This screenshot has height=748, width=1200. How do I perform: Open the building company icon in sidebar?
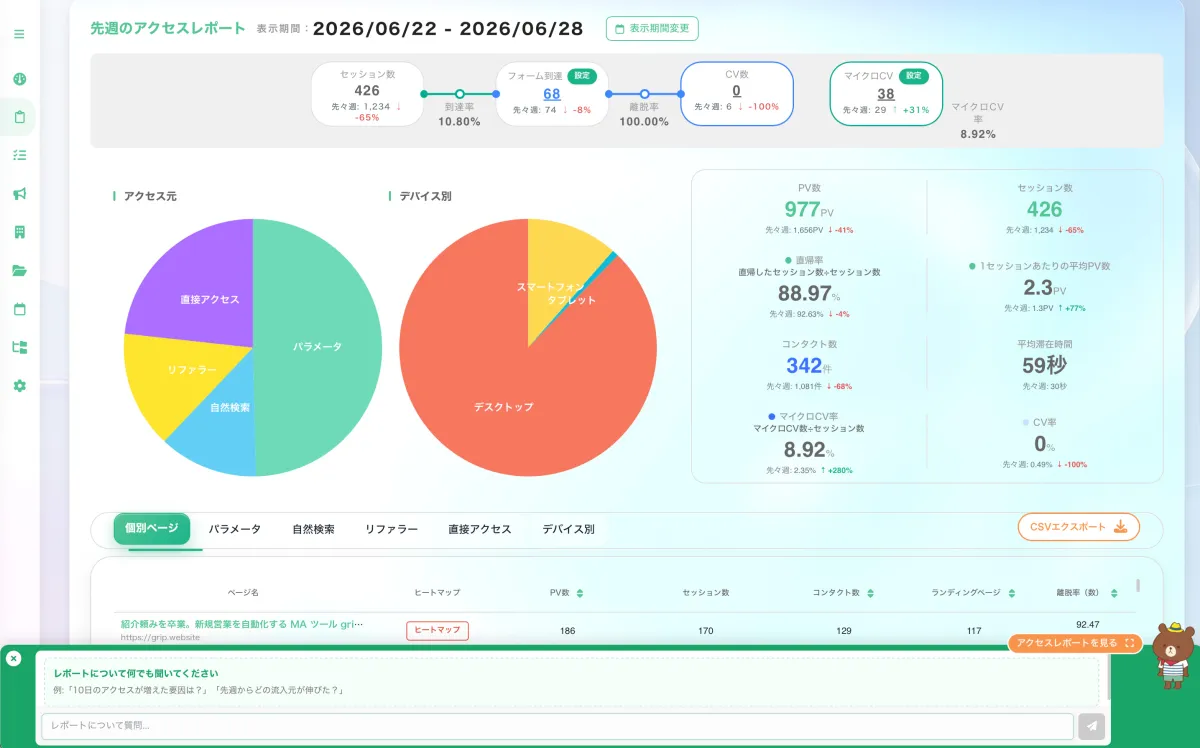point(19,232)
